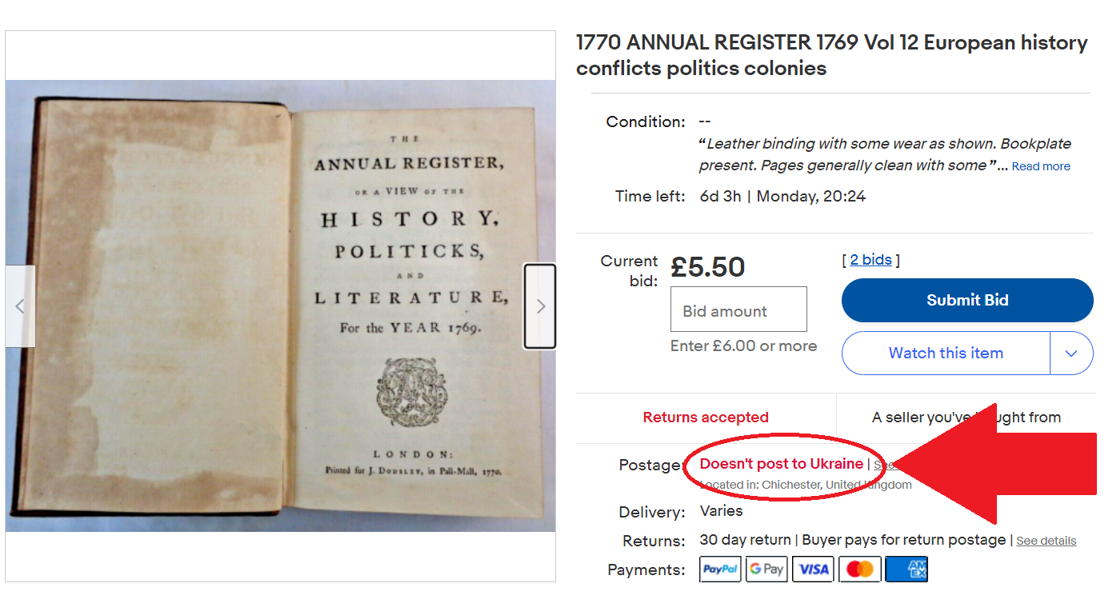Click "A seller you've bought from" text
This screenshot has width=1108, height=600.
(x=966, y=417)
